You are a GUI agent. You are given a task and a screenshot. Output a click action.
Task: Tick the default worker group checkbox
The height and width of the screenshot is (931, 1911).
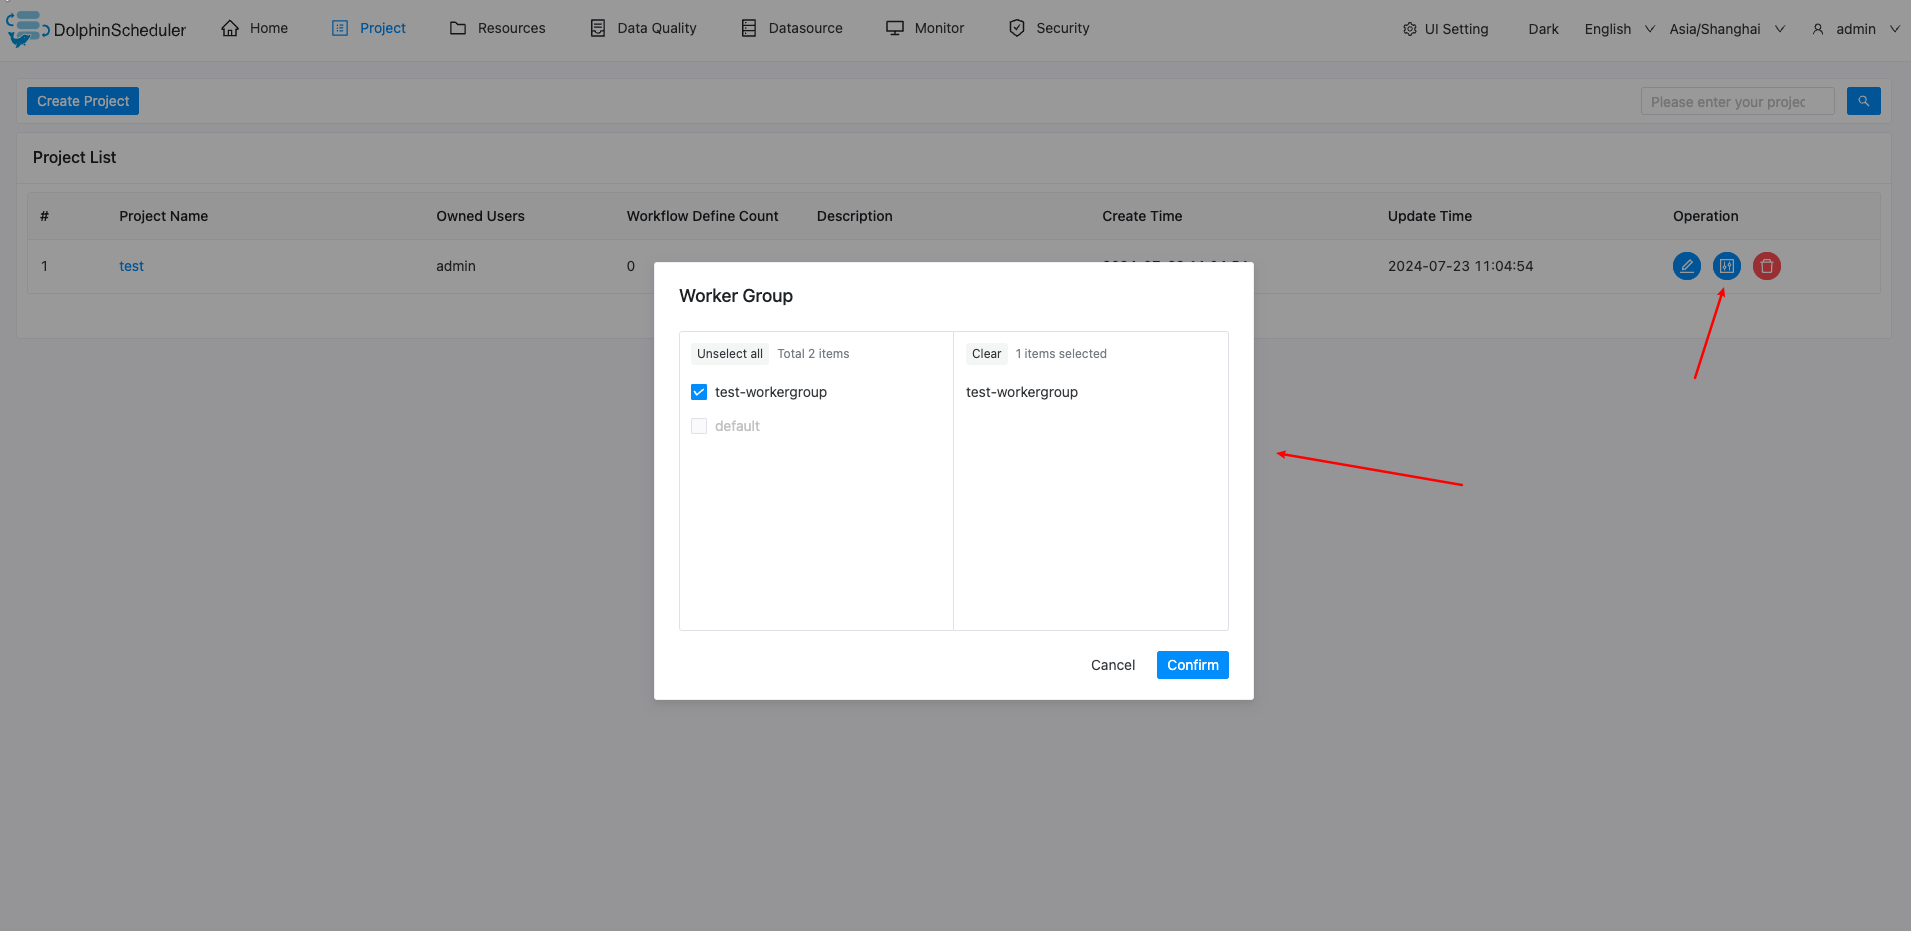699,426
